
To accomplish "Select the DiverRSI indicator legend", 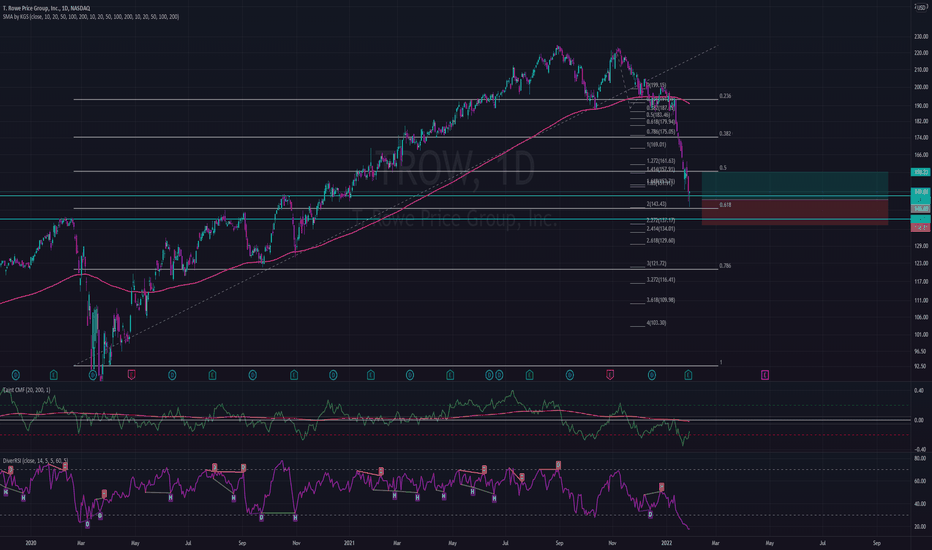I will (x=35, y=460).
